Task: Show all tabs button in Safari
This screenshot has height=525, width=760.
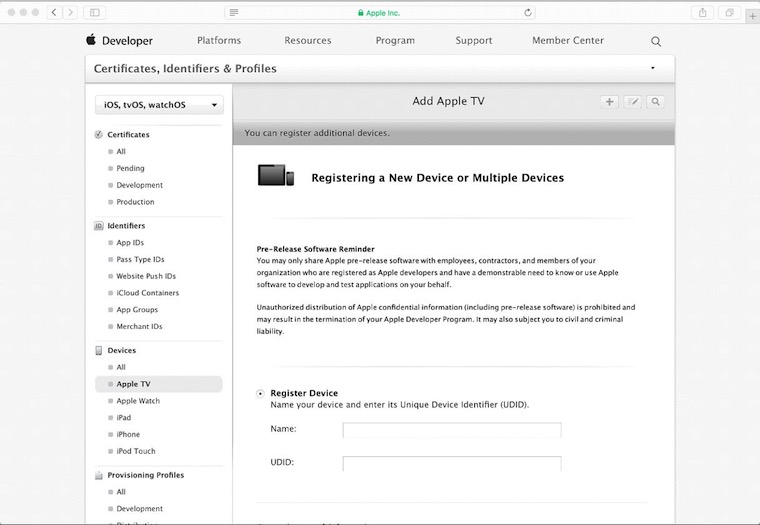Action: [729, 13]
